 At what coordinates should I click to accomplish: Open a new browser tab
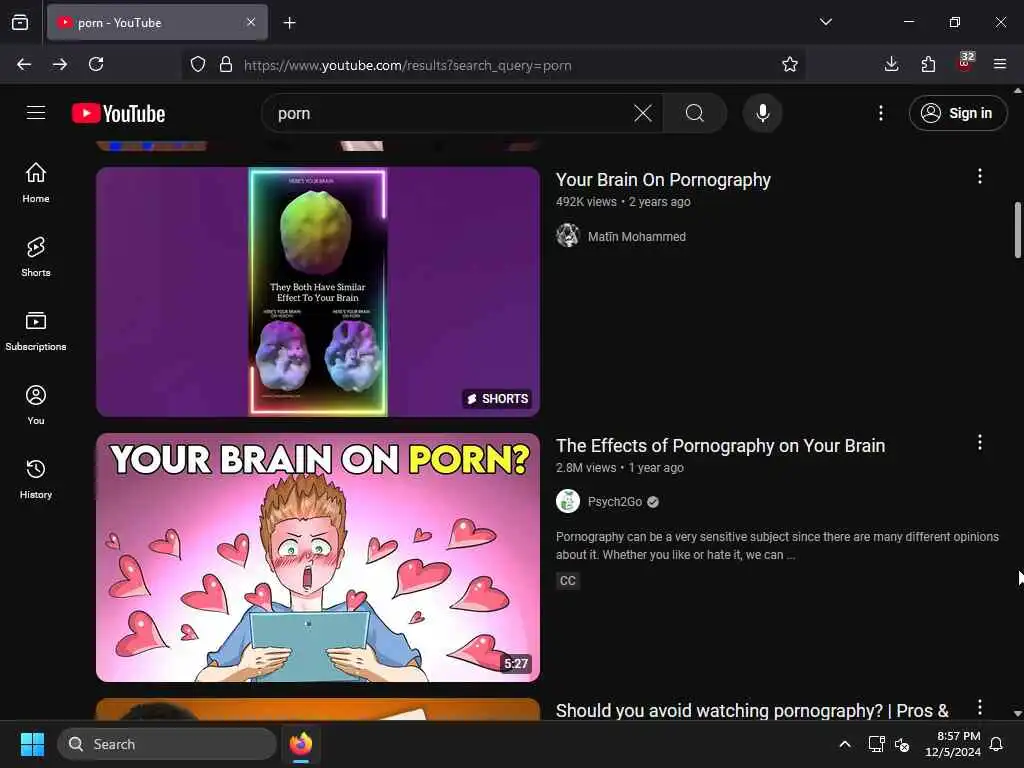tap(289, 23)
